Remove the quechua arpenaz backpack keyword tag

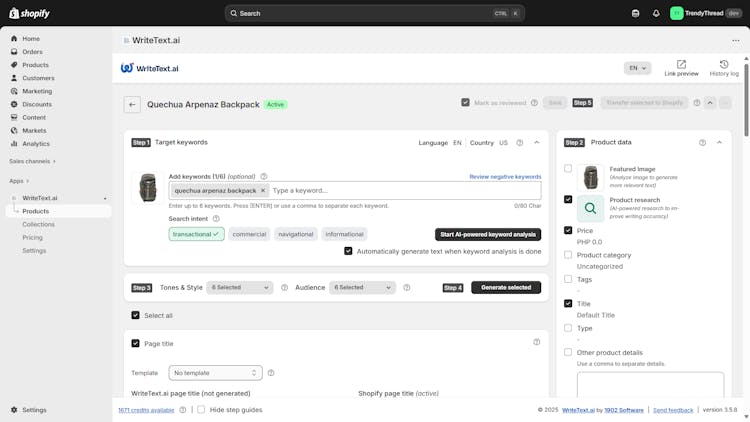pyautogui.click(x=263, y=190)
